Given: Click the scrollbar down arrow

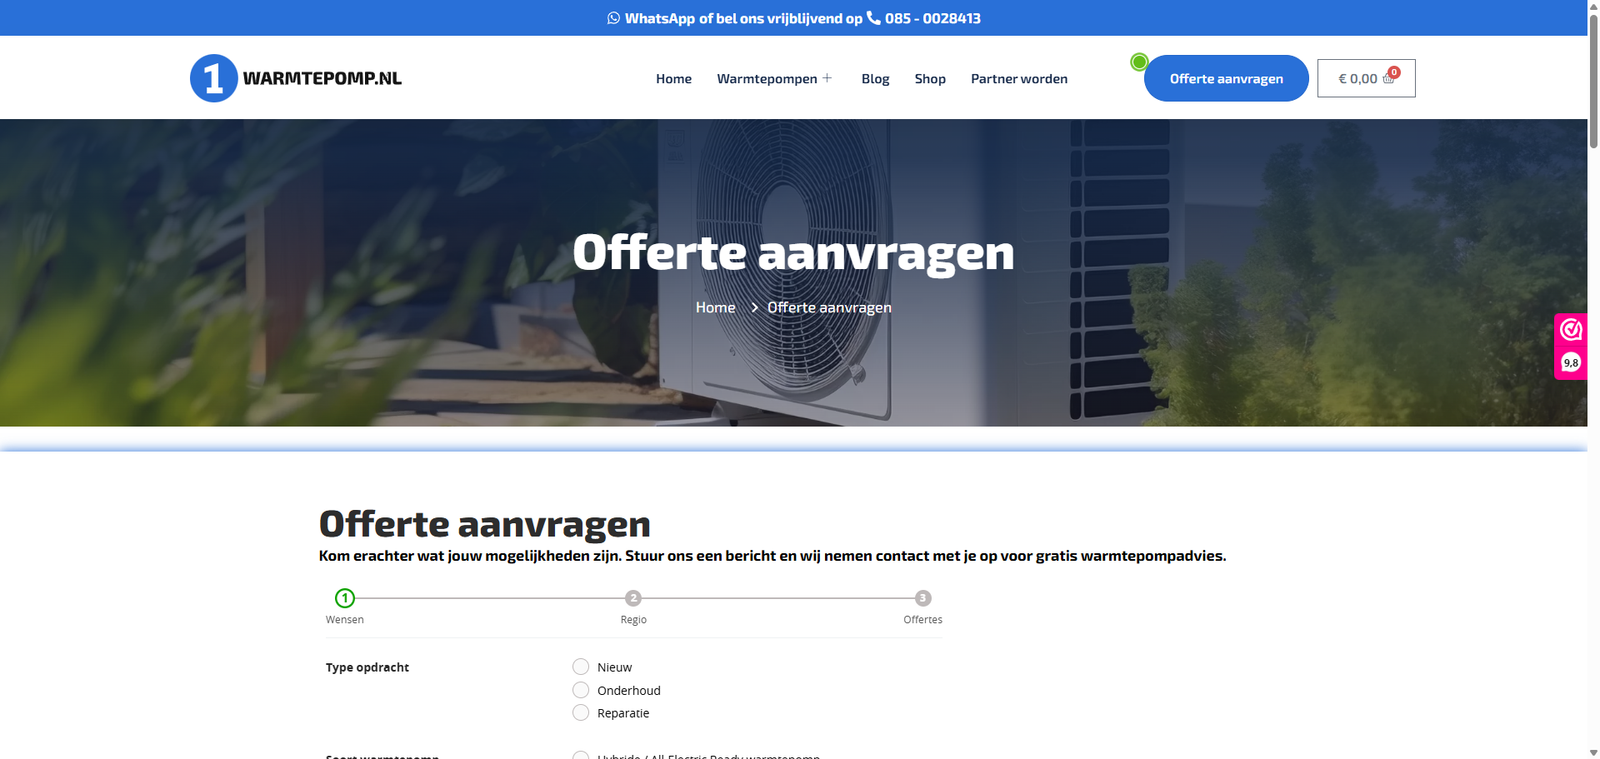Looking at the screenshot, I should pyautogui.click(x=1593, y=752).
